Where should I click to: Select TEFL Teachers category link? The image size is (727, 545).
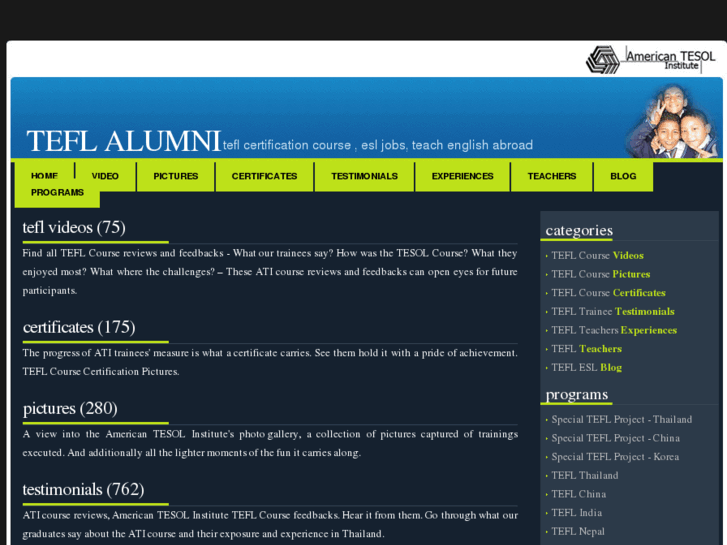pos(587,349)
